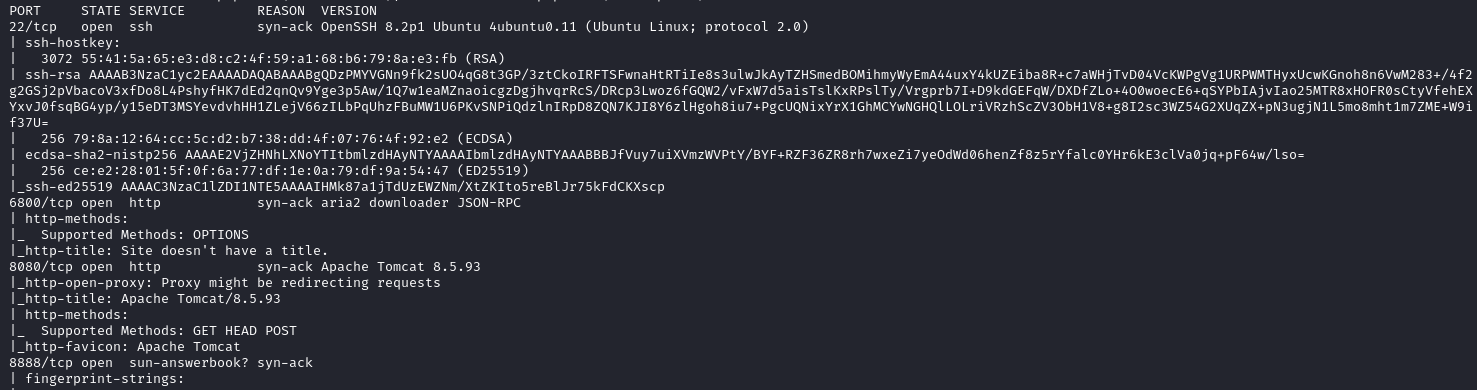Screen dimensions: 1477x390
Task: Click the 8888/tcp sun-answerbook entry
Action: 161,363
